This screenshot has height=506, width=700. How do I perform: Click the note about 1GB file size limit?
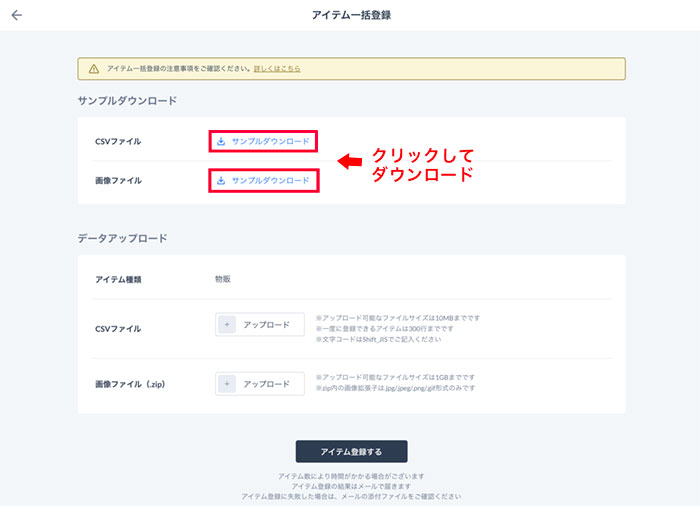click(x=395, y=377)
